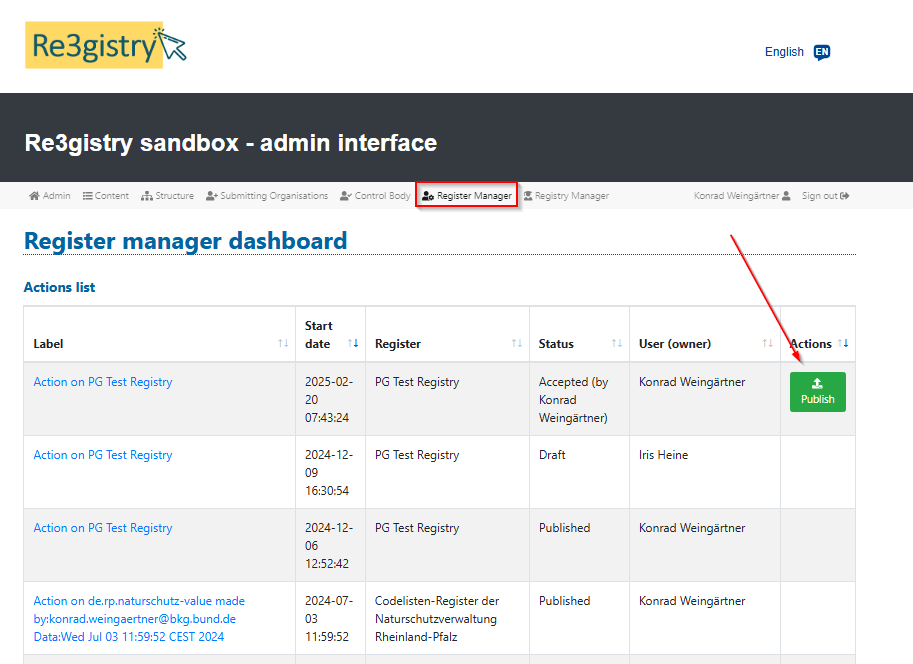Open Konrad Weingärtner user profile
Viewport: 913px width, 664px height.
pos(742,196)
